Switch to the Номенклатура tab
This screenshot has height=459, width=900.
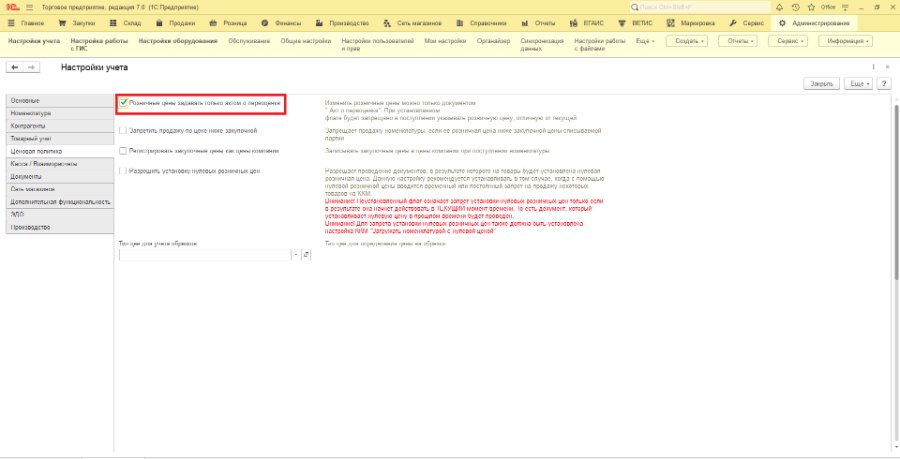click(x=60, y=113)
